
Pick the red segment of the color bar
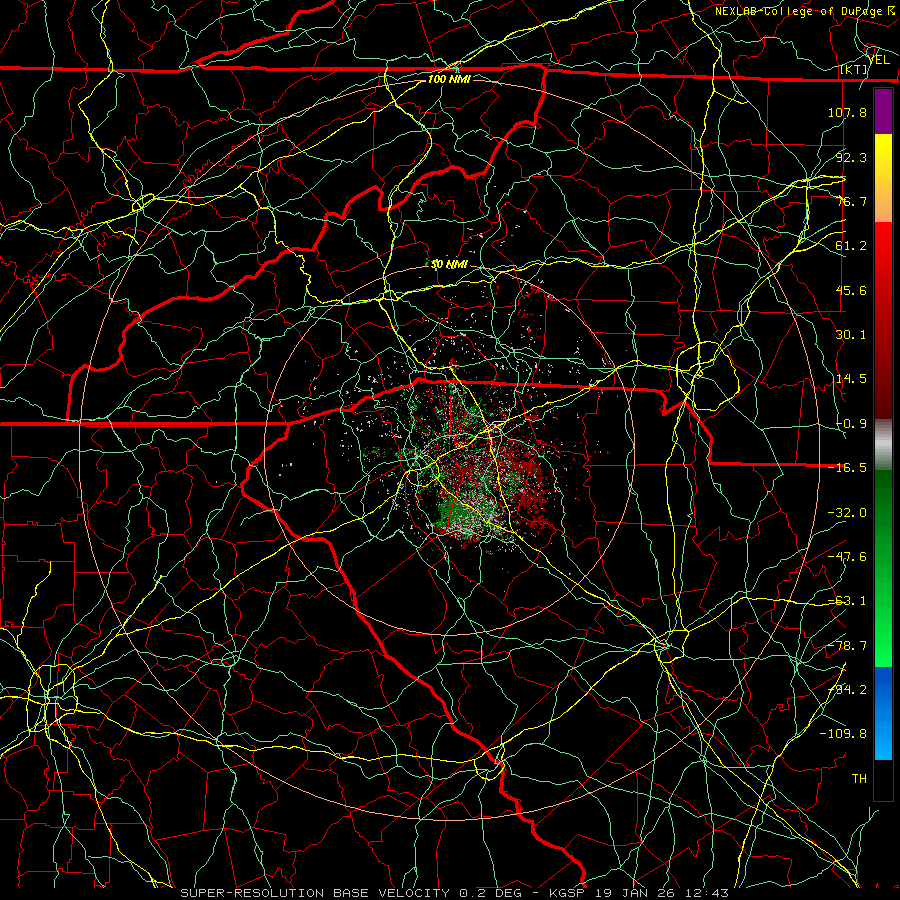point(883,320)
